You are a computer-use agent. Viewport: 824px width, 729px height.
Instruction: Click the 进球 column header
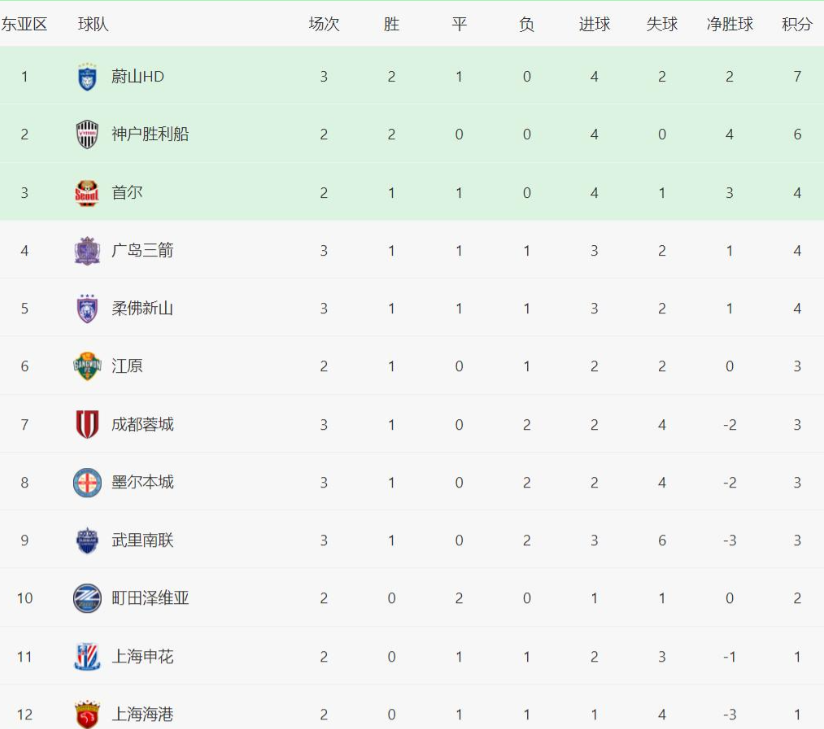click(x=594, y=24)
